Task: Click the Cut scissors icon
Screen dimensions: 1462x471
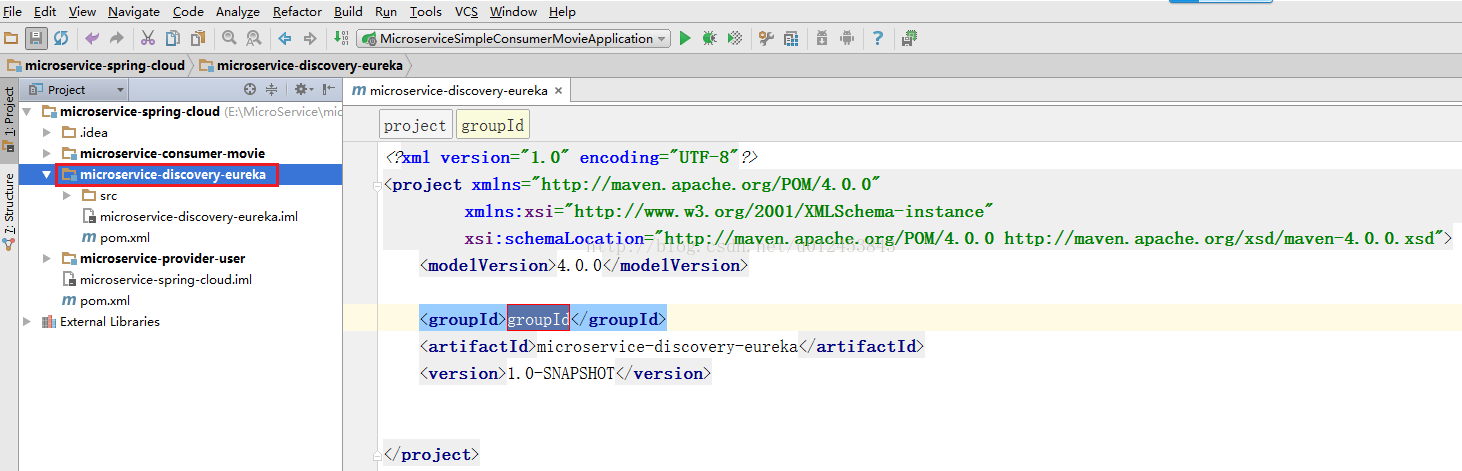Action: point(148,38)
